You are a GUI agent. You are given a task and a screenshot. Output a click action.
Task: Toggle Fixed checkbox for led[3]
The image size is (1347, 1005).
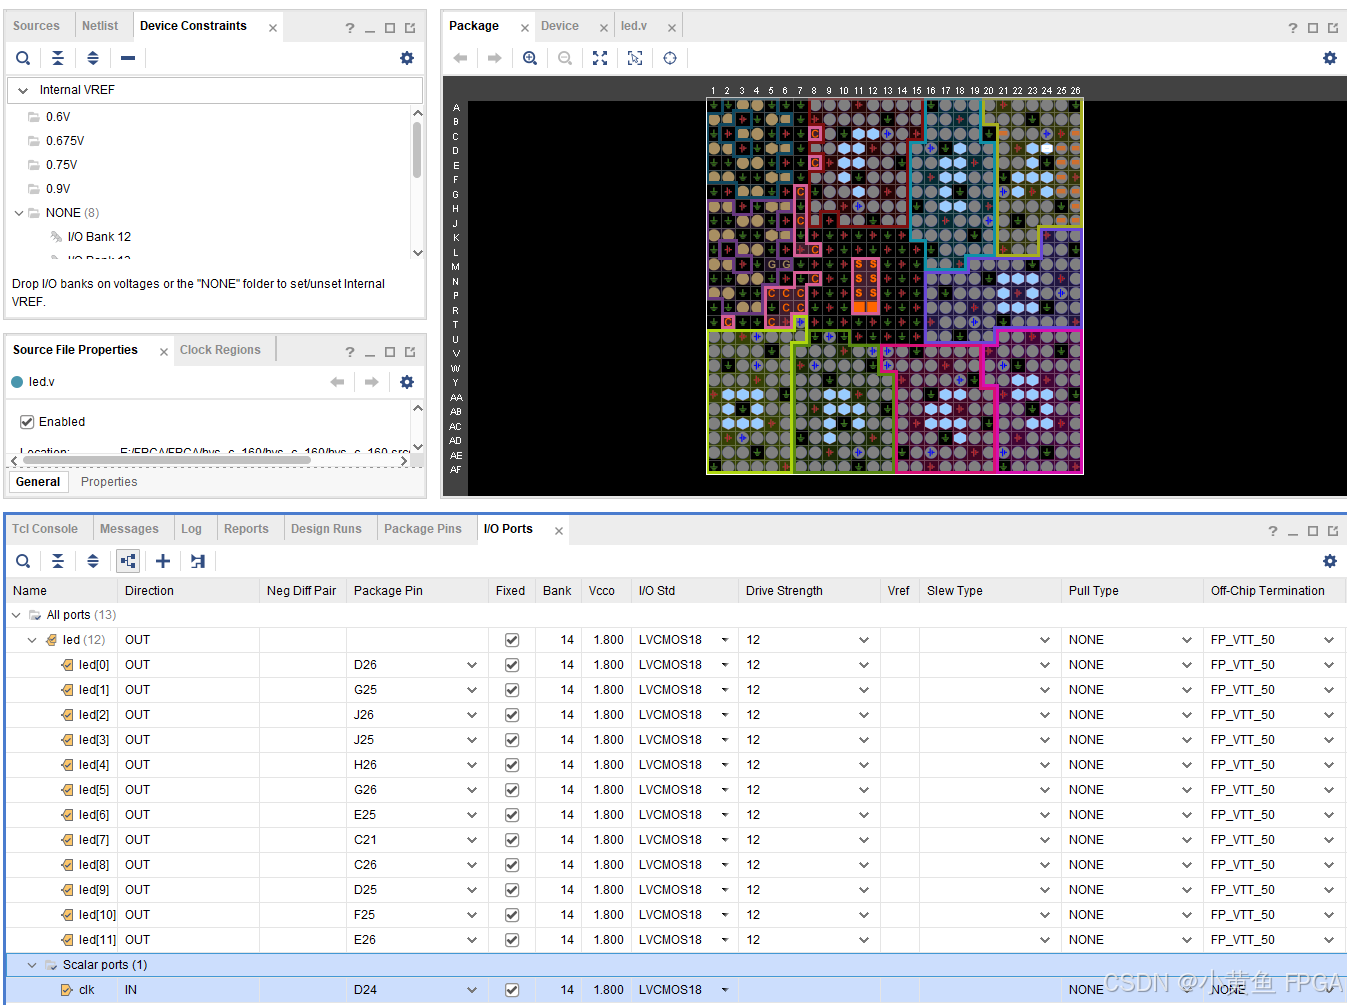[512, 740]
